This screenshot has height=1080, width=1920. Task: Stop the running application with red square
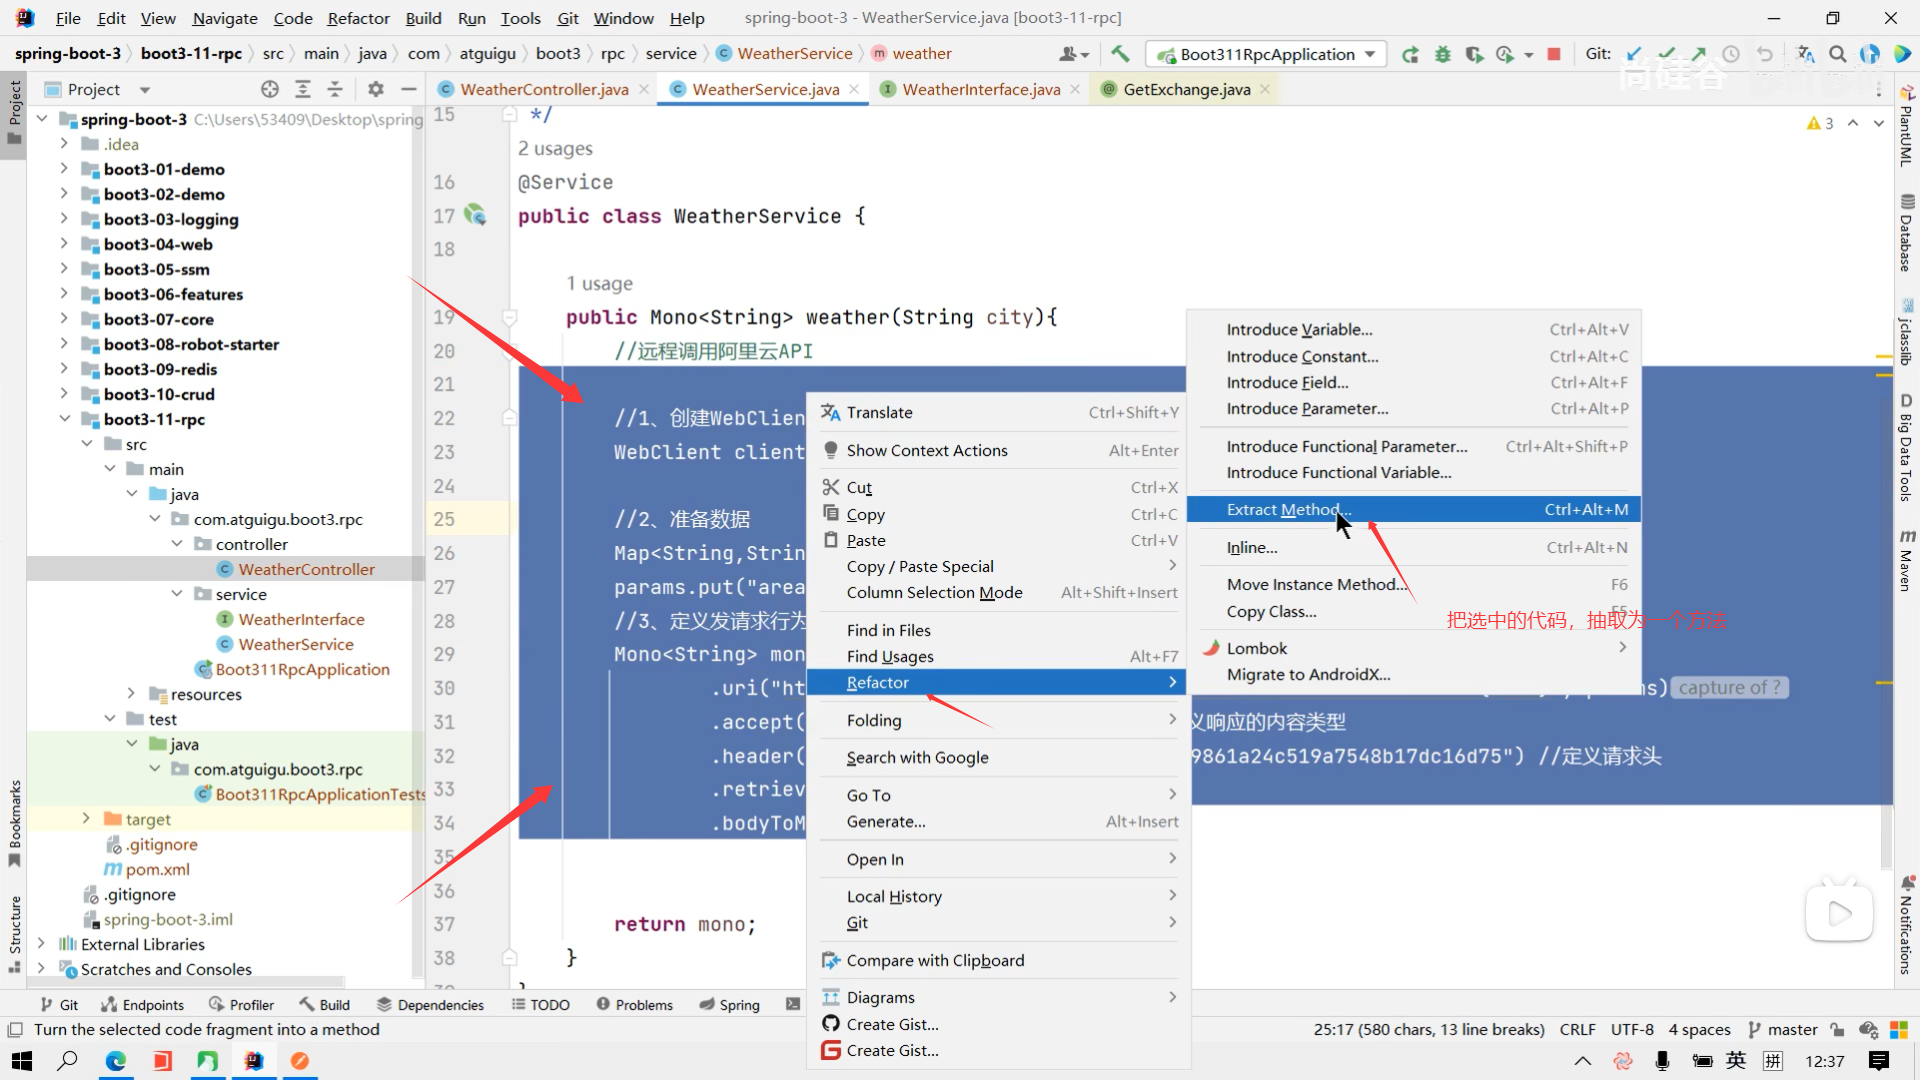pos(1554,54)
